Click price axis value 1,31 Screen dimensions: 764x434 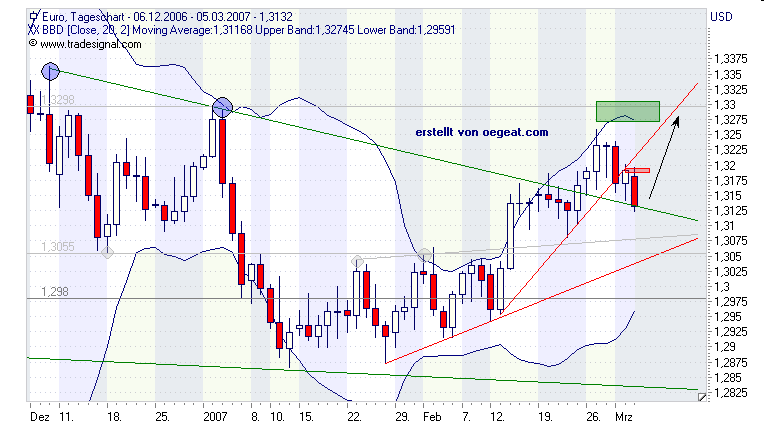click(x=725, y=226)
